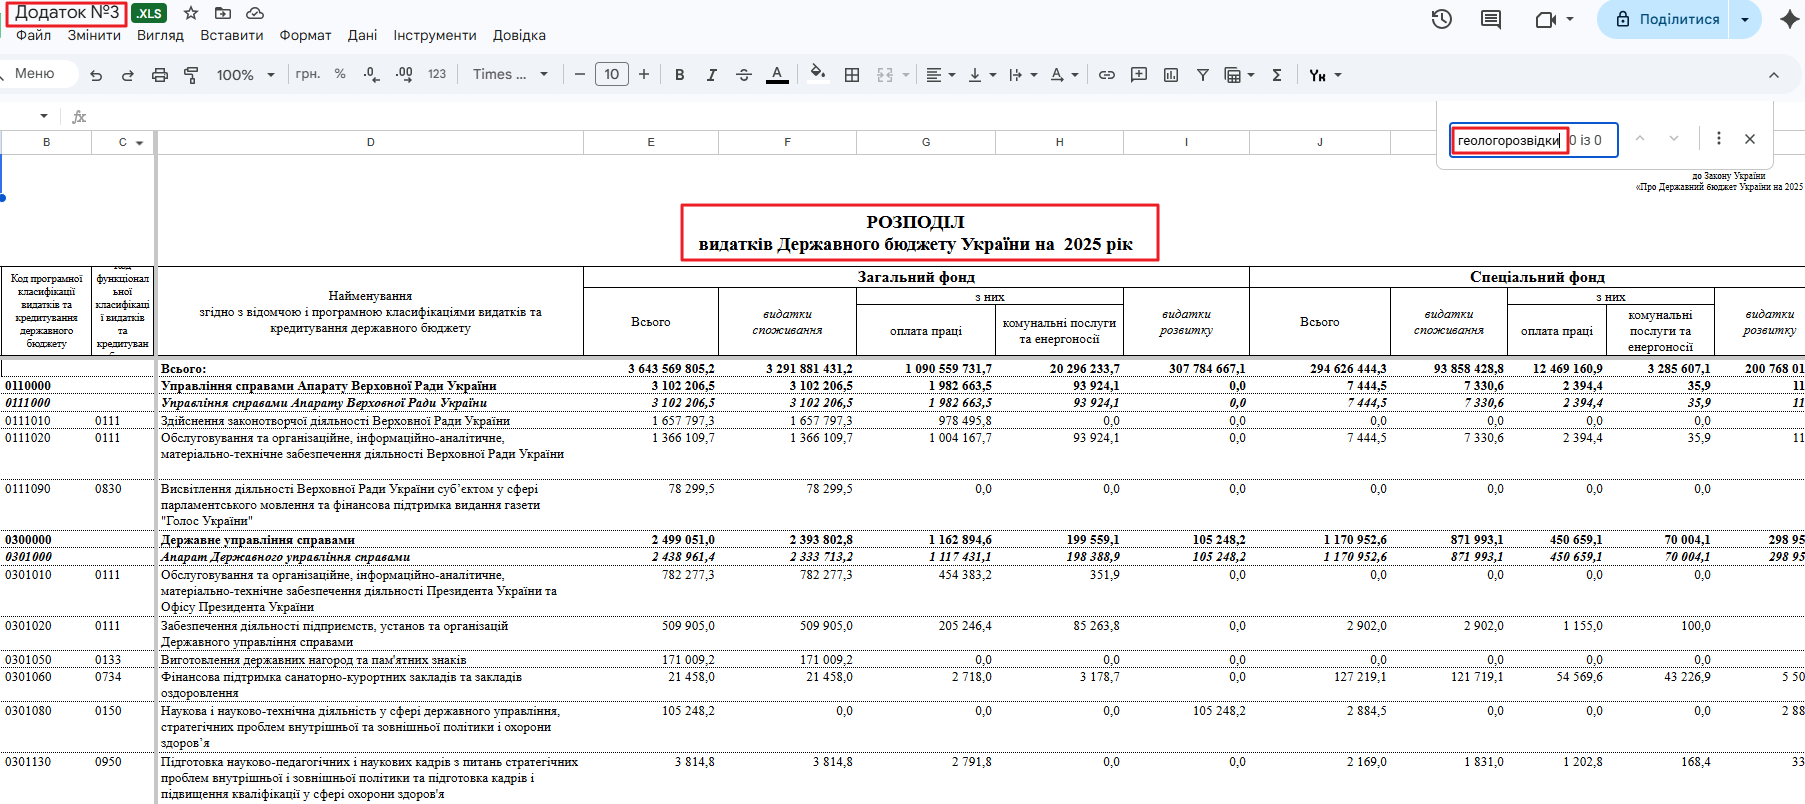The height and width of the screenshot is (804, 1805).
Task: Edit the font size field
Action: tap(612, 74)
